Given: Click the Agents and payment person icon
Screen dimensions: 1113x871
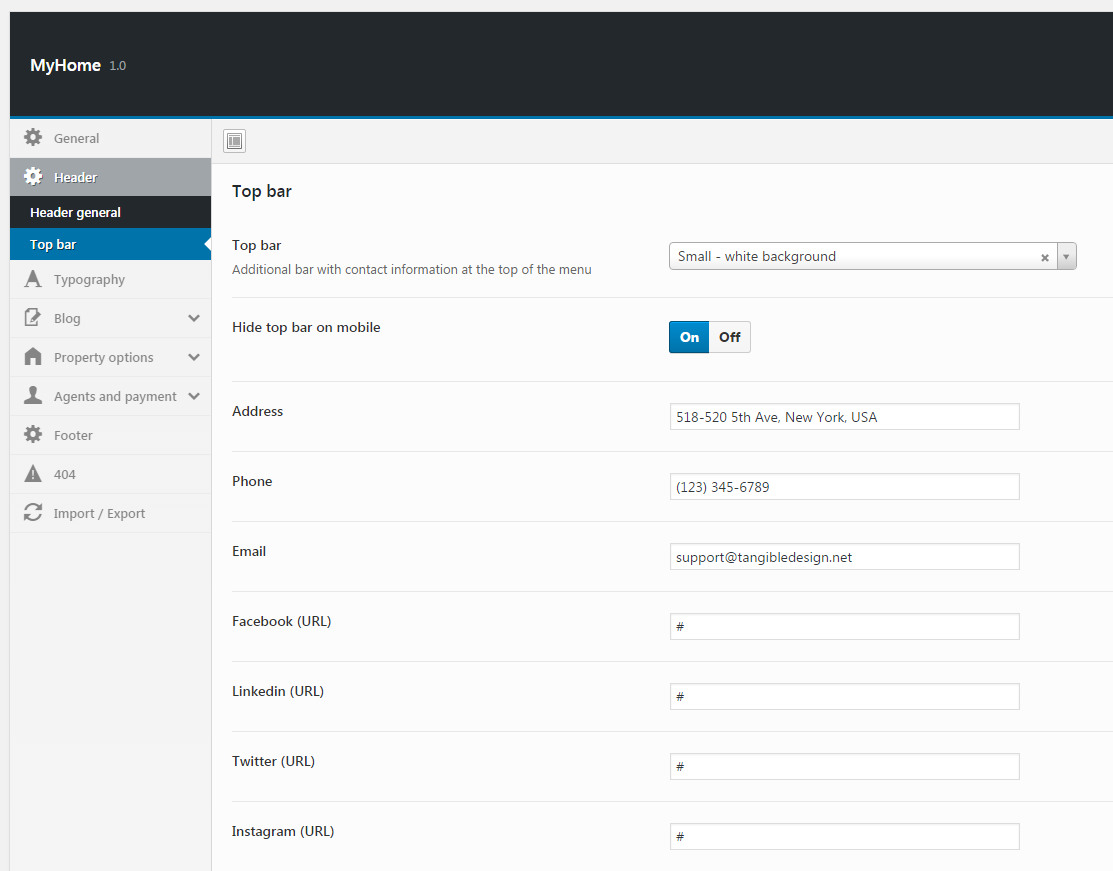Looking at the screenshot, I should coord(33,395).
